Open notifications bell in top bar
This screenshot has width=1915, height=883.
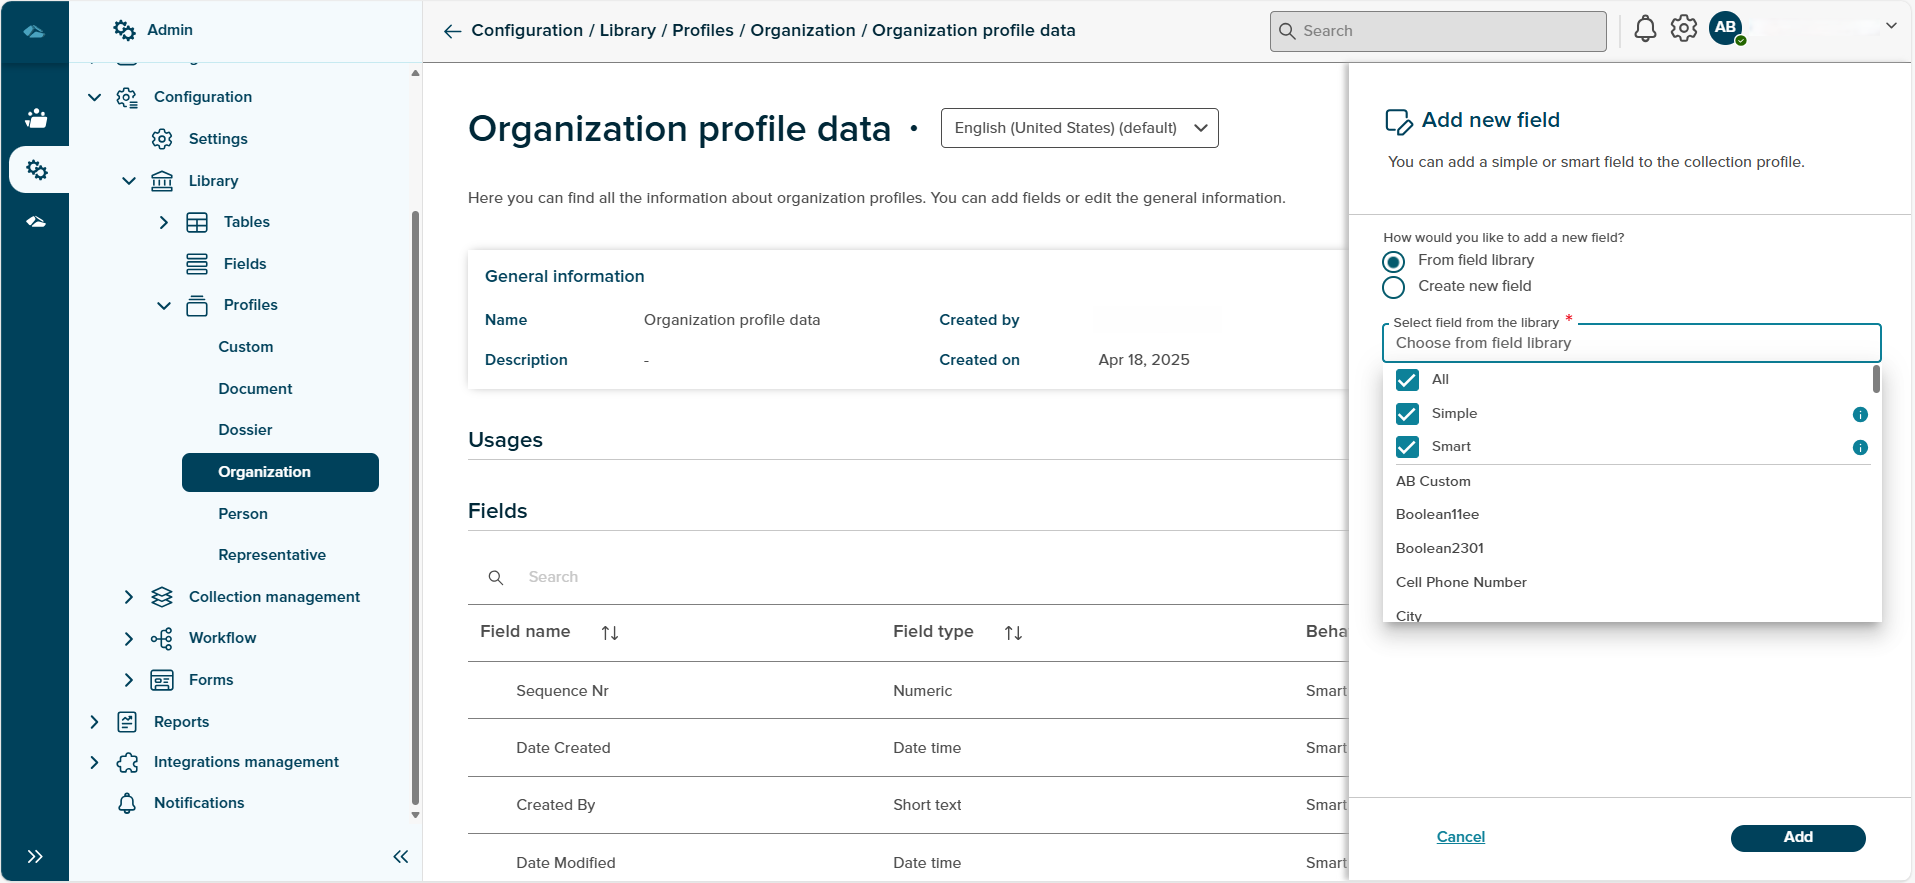coord(1645,29)
